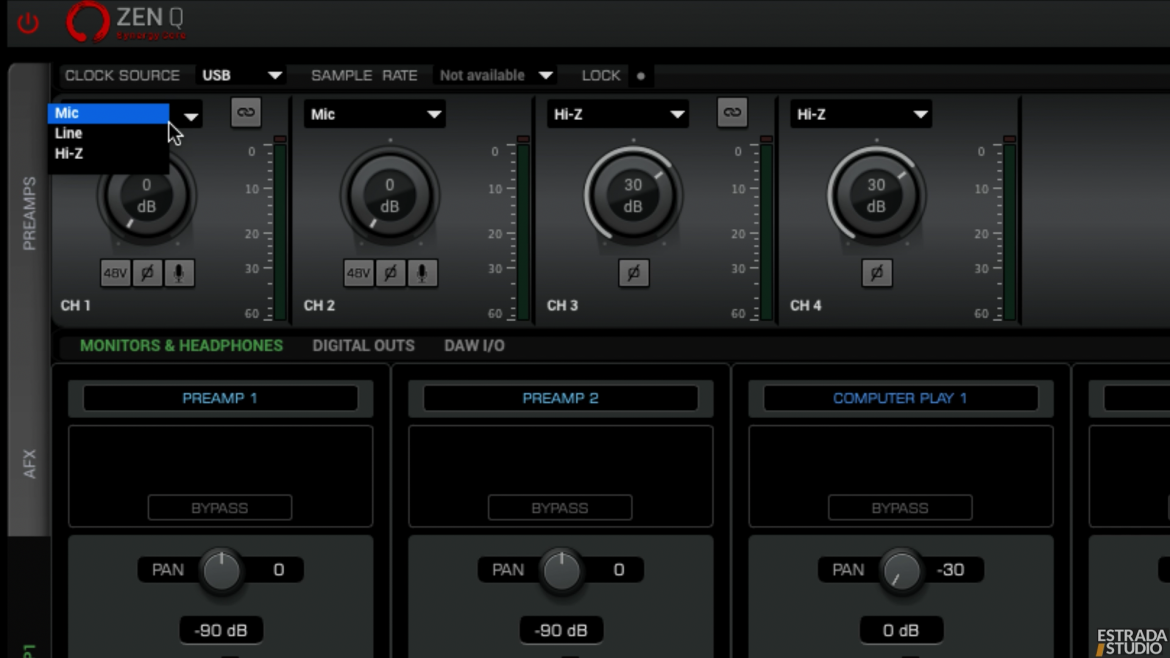
Task: Click the microphone icon on CH 1
Action: tap(179, 273)
